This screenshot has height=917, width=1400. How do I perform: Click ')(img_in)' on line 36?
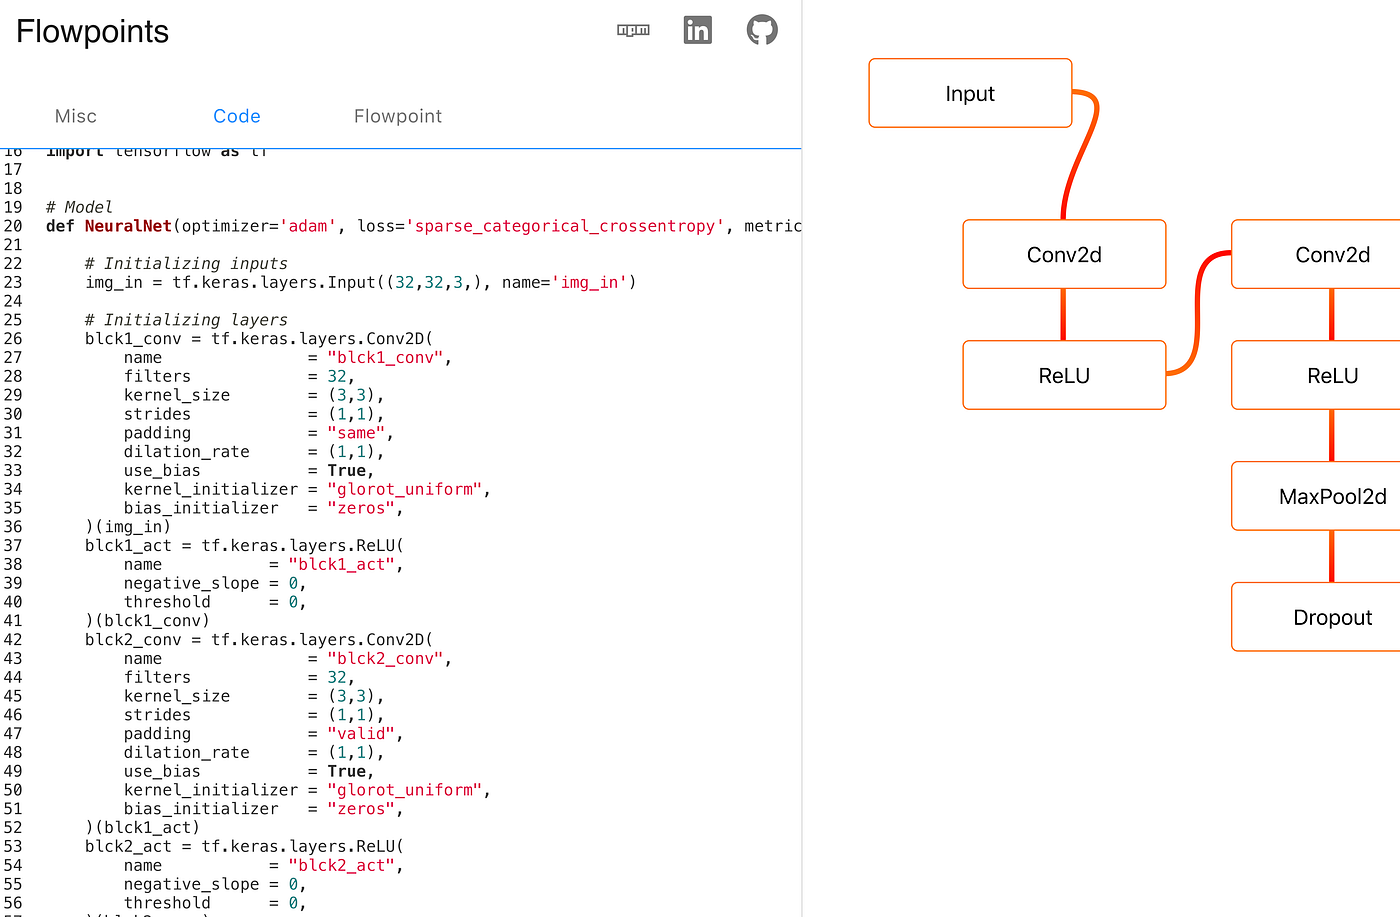[128, 527]
